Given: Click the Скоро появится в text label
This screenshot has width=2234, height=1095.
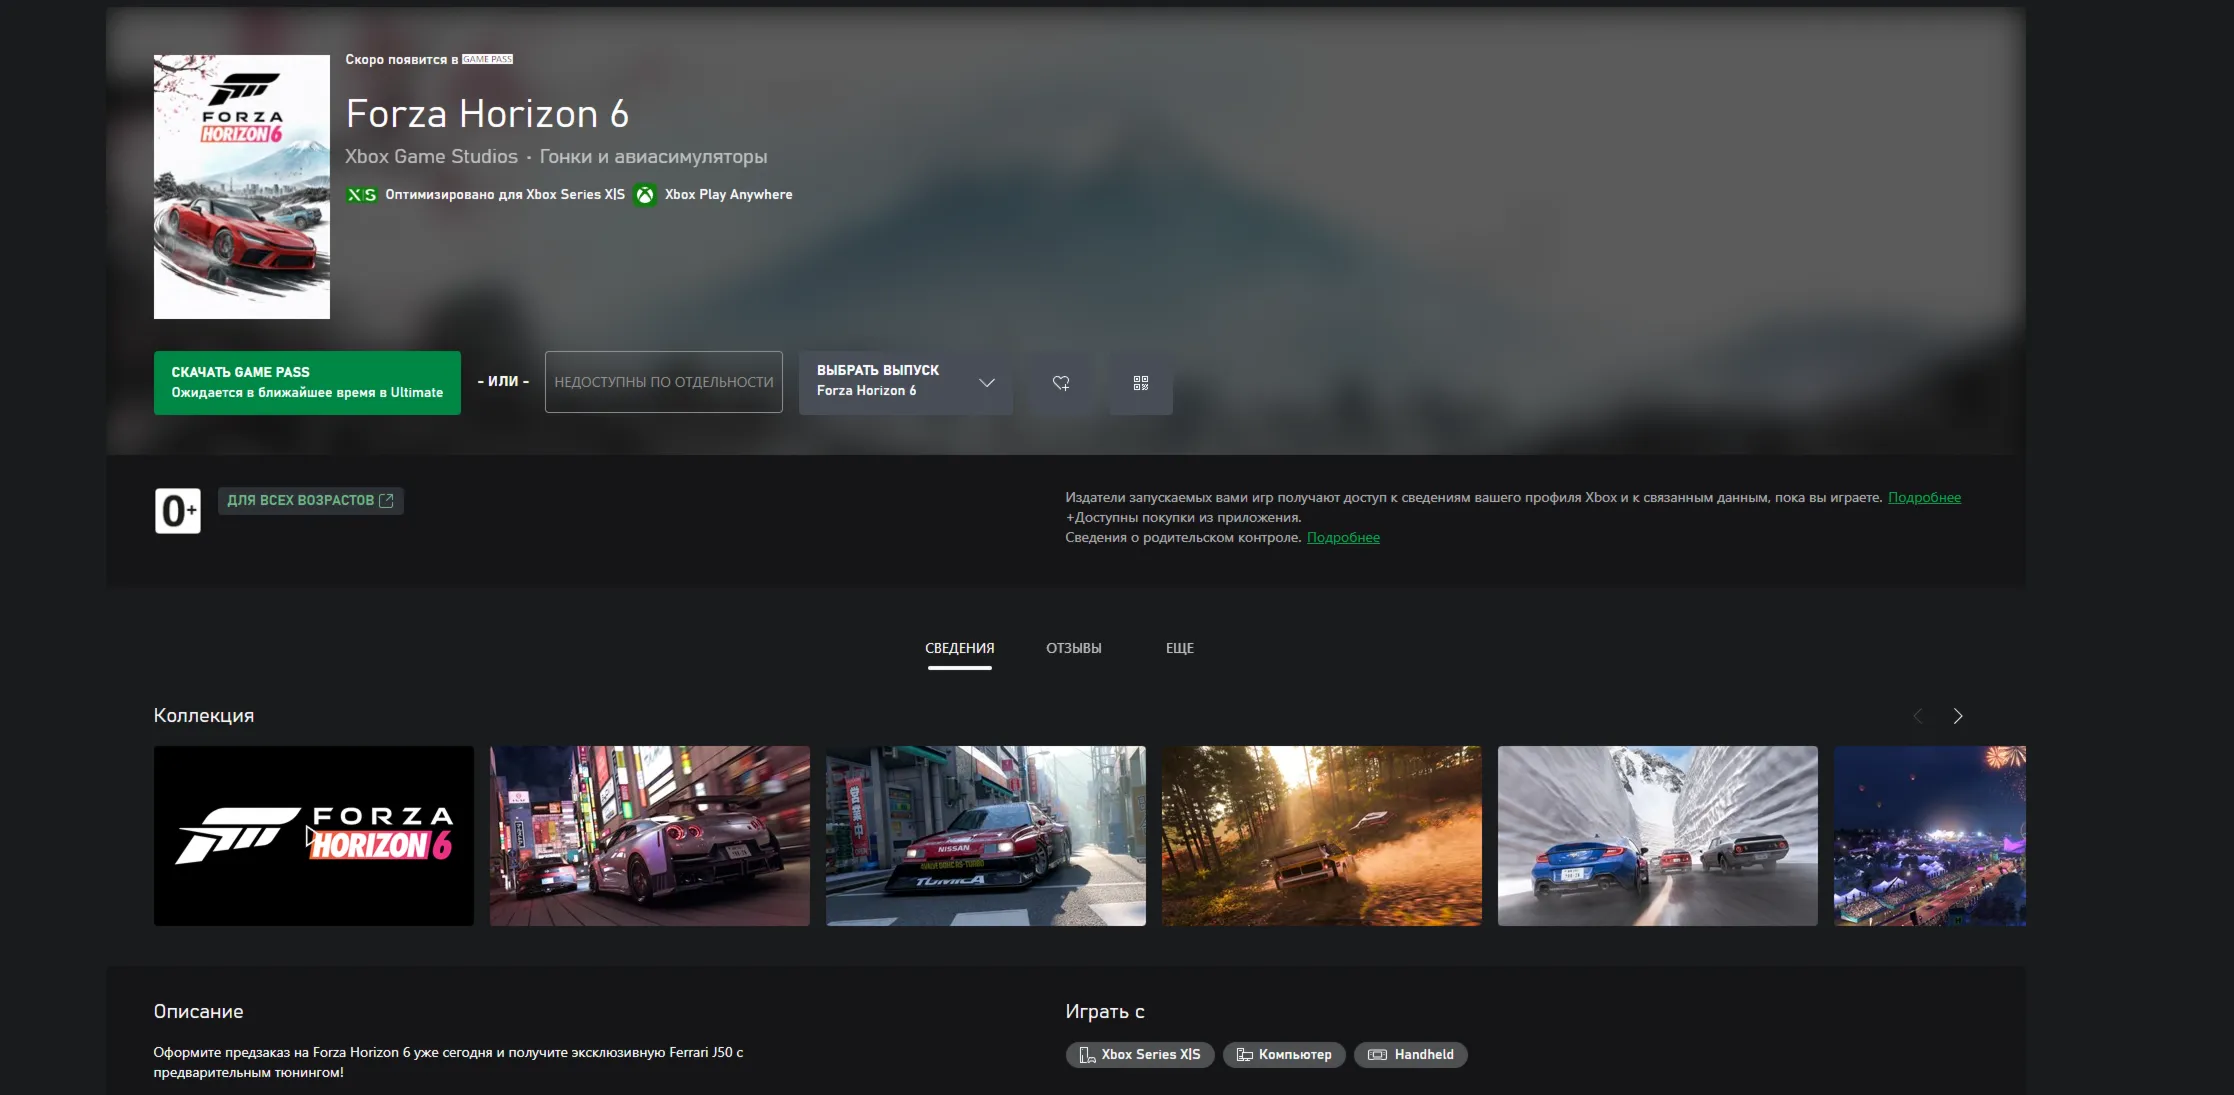Looking at the screenshot, I should point(402,60).
